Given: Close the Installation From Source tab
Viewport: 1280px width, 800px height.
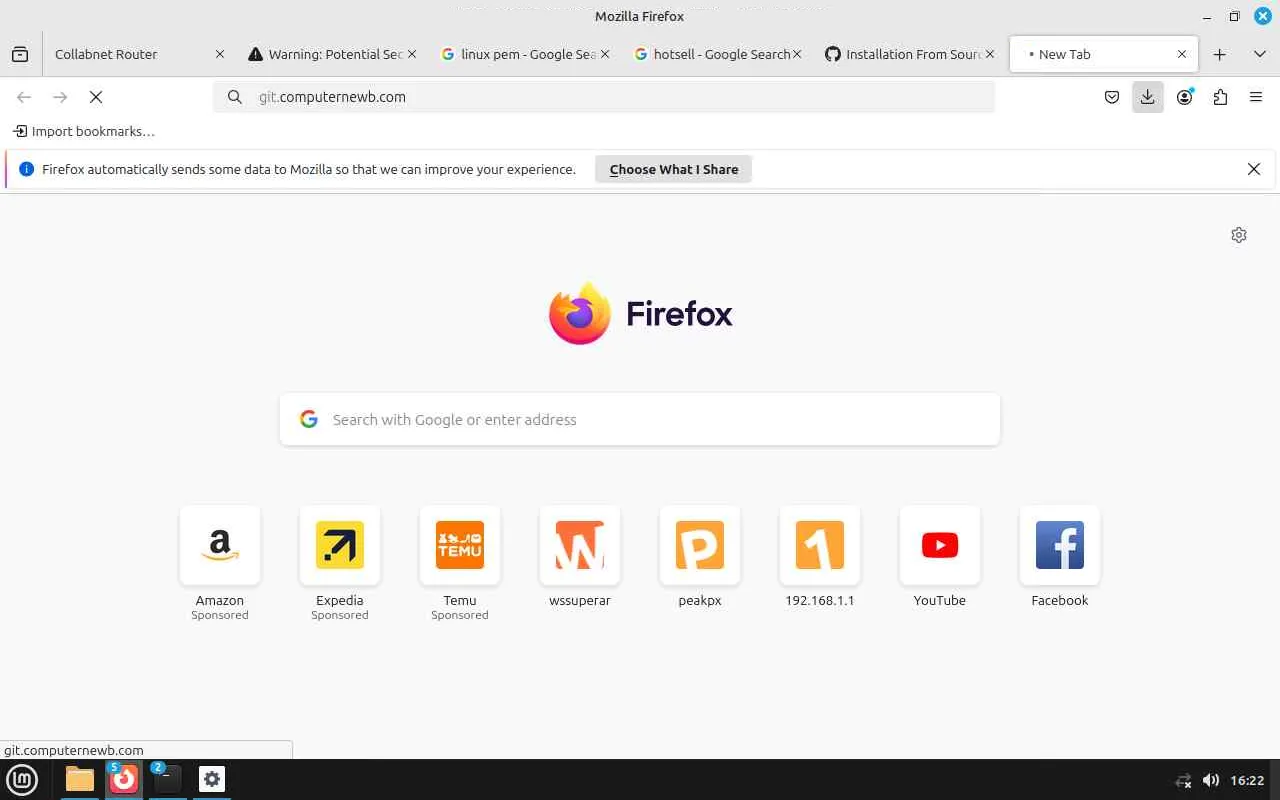Looking at the screenshot, I should pyautogui.click(x=990, y=54).
